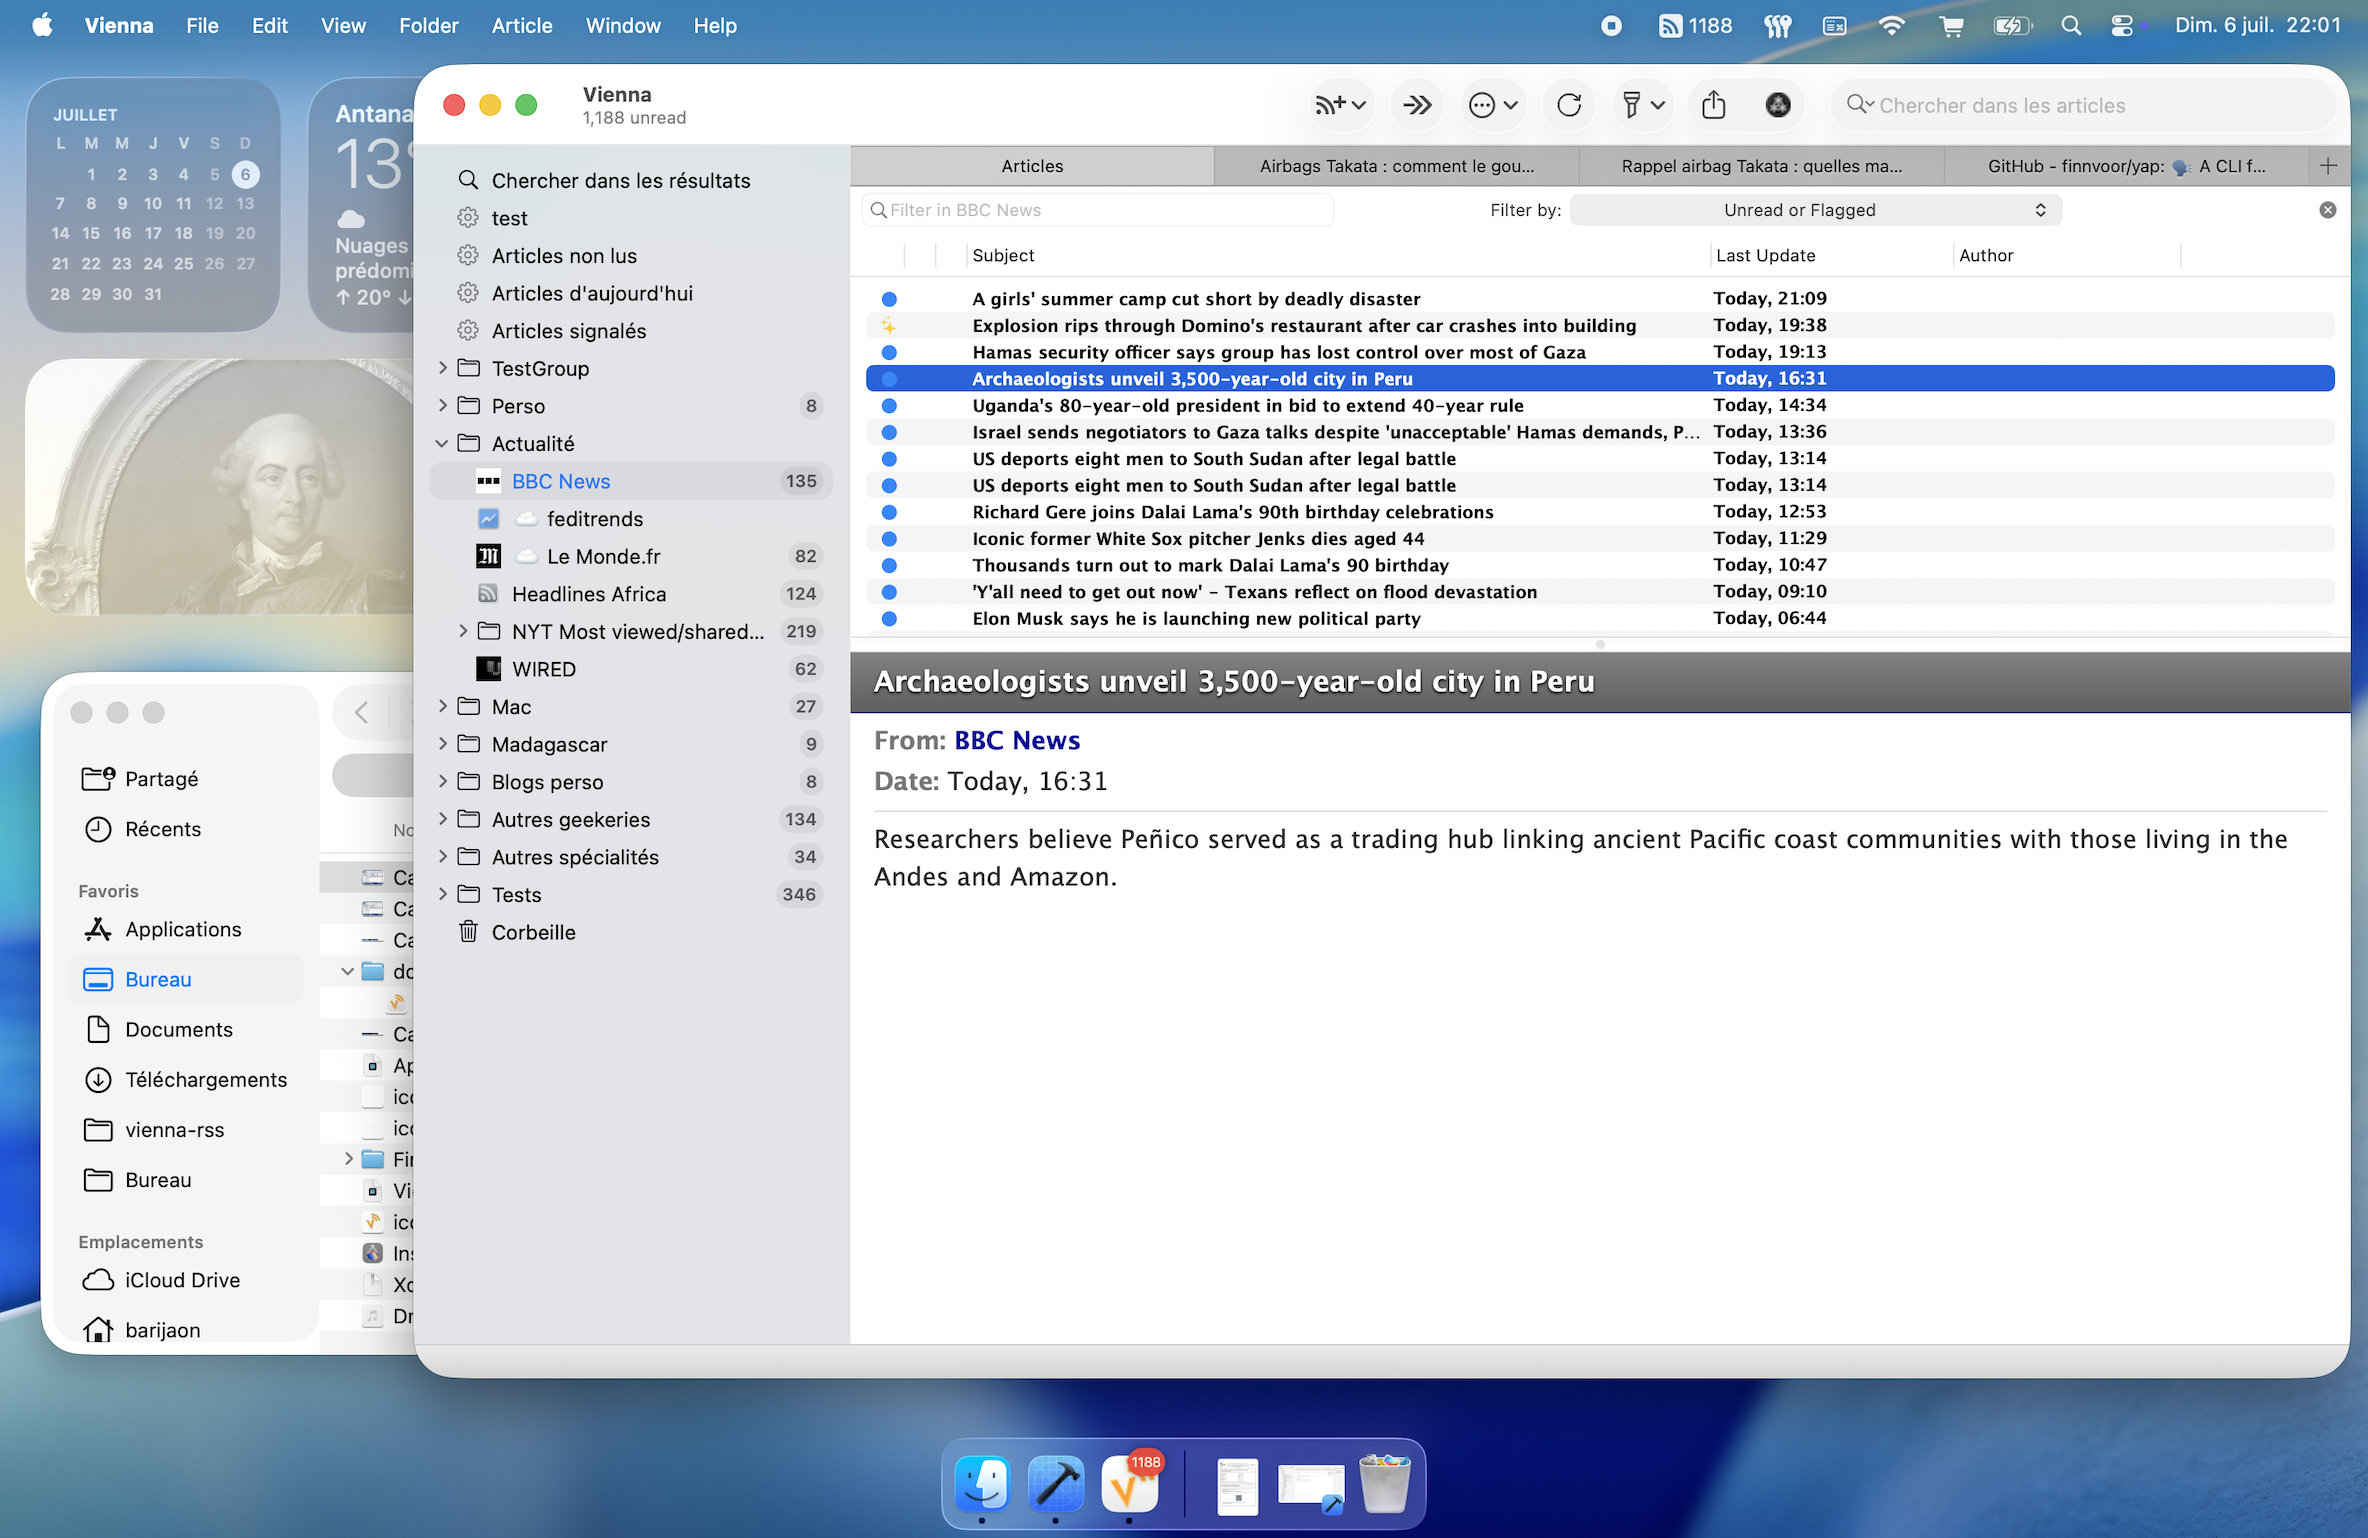Click the search magnifier in articles search field
Viewport: 2368px width, 1538px height.
click(1859, 105)
